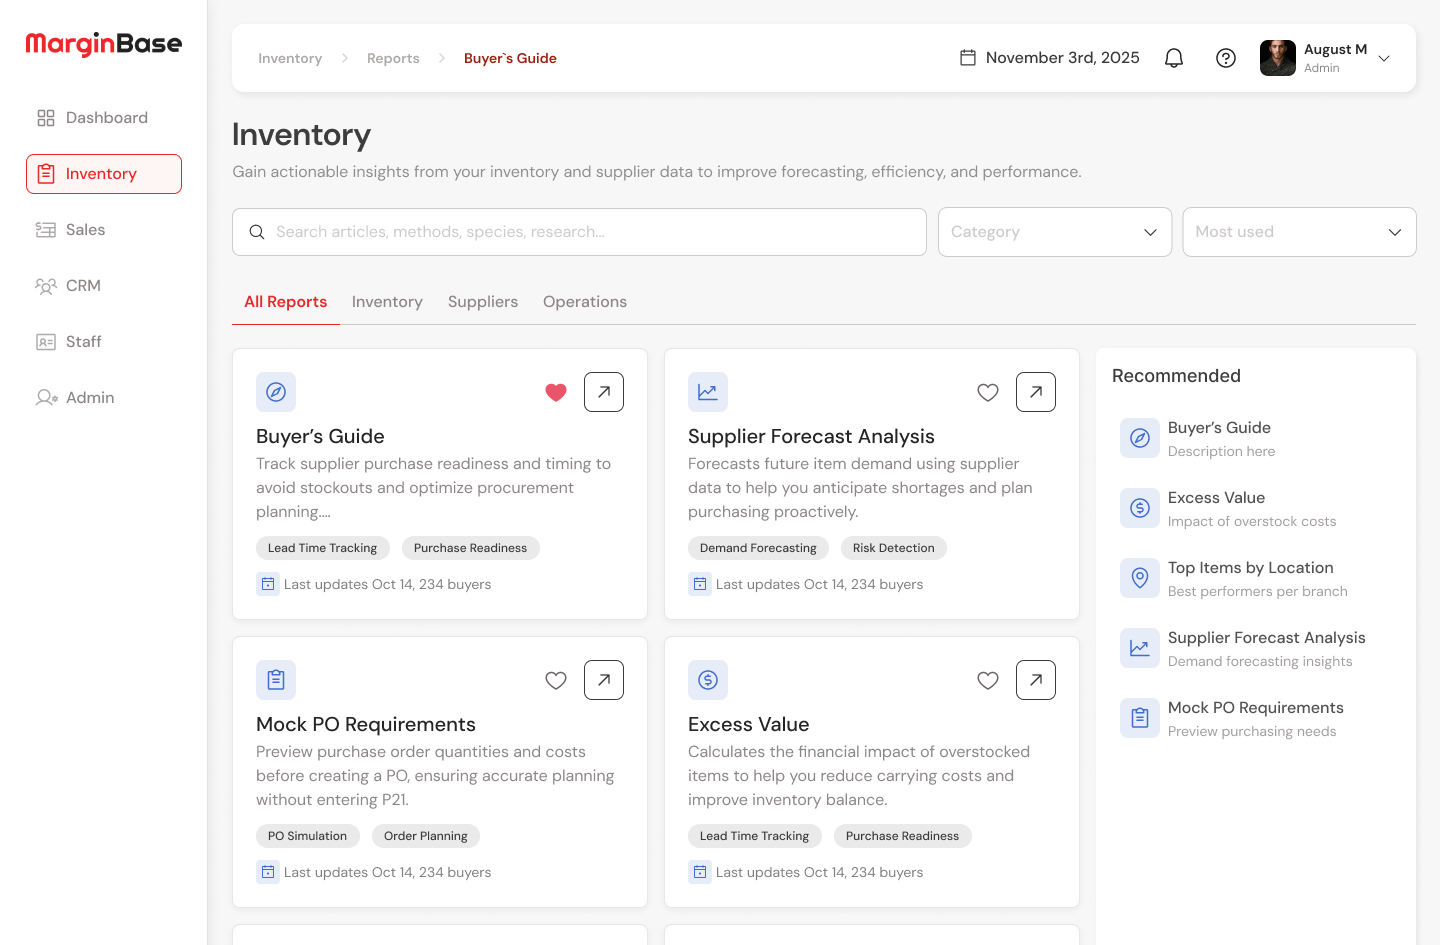The image size is (1440, 945).
Task: Click the Staff icon in the sidebar
Action: [45, 341]
